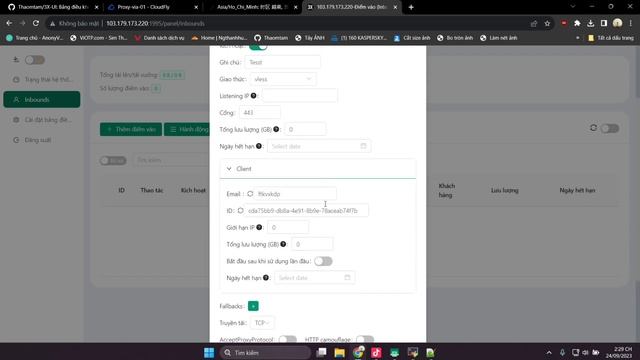Open the Chrome extensions puzzle icon

pyautogui.click(x=577, y=23)
